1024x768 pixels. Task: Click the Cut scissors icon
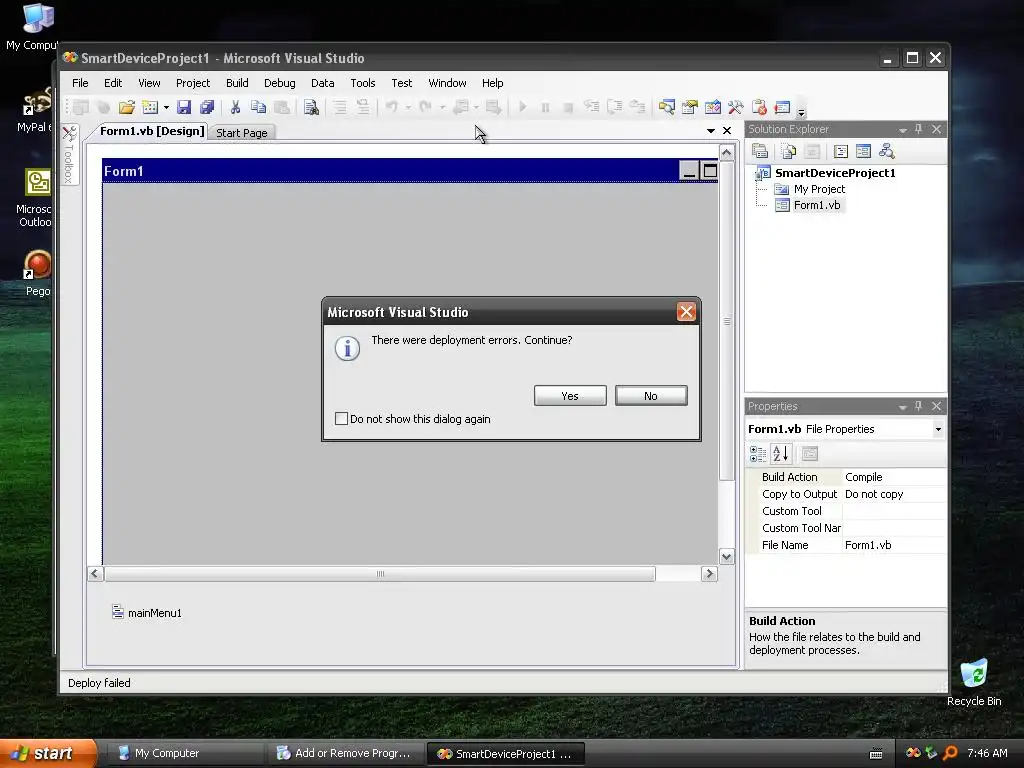(x=235, y=107)
